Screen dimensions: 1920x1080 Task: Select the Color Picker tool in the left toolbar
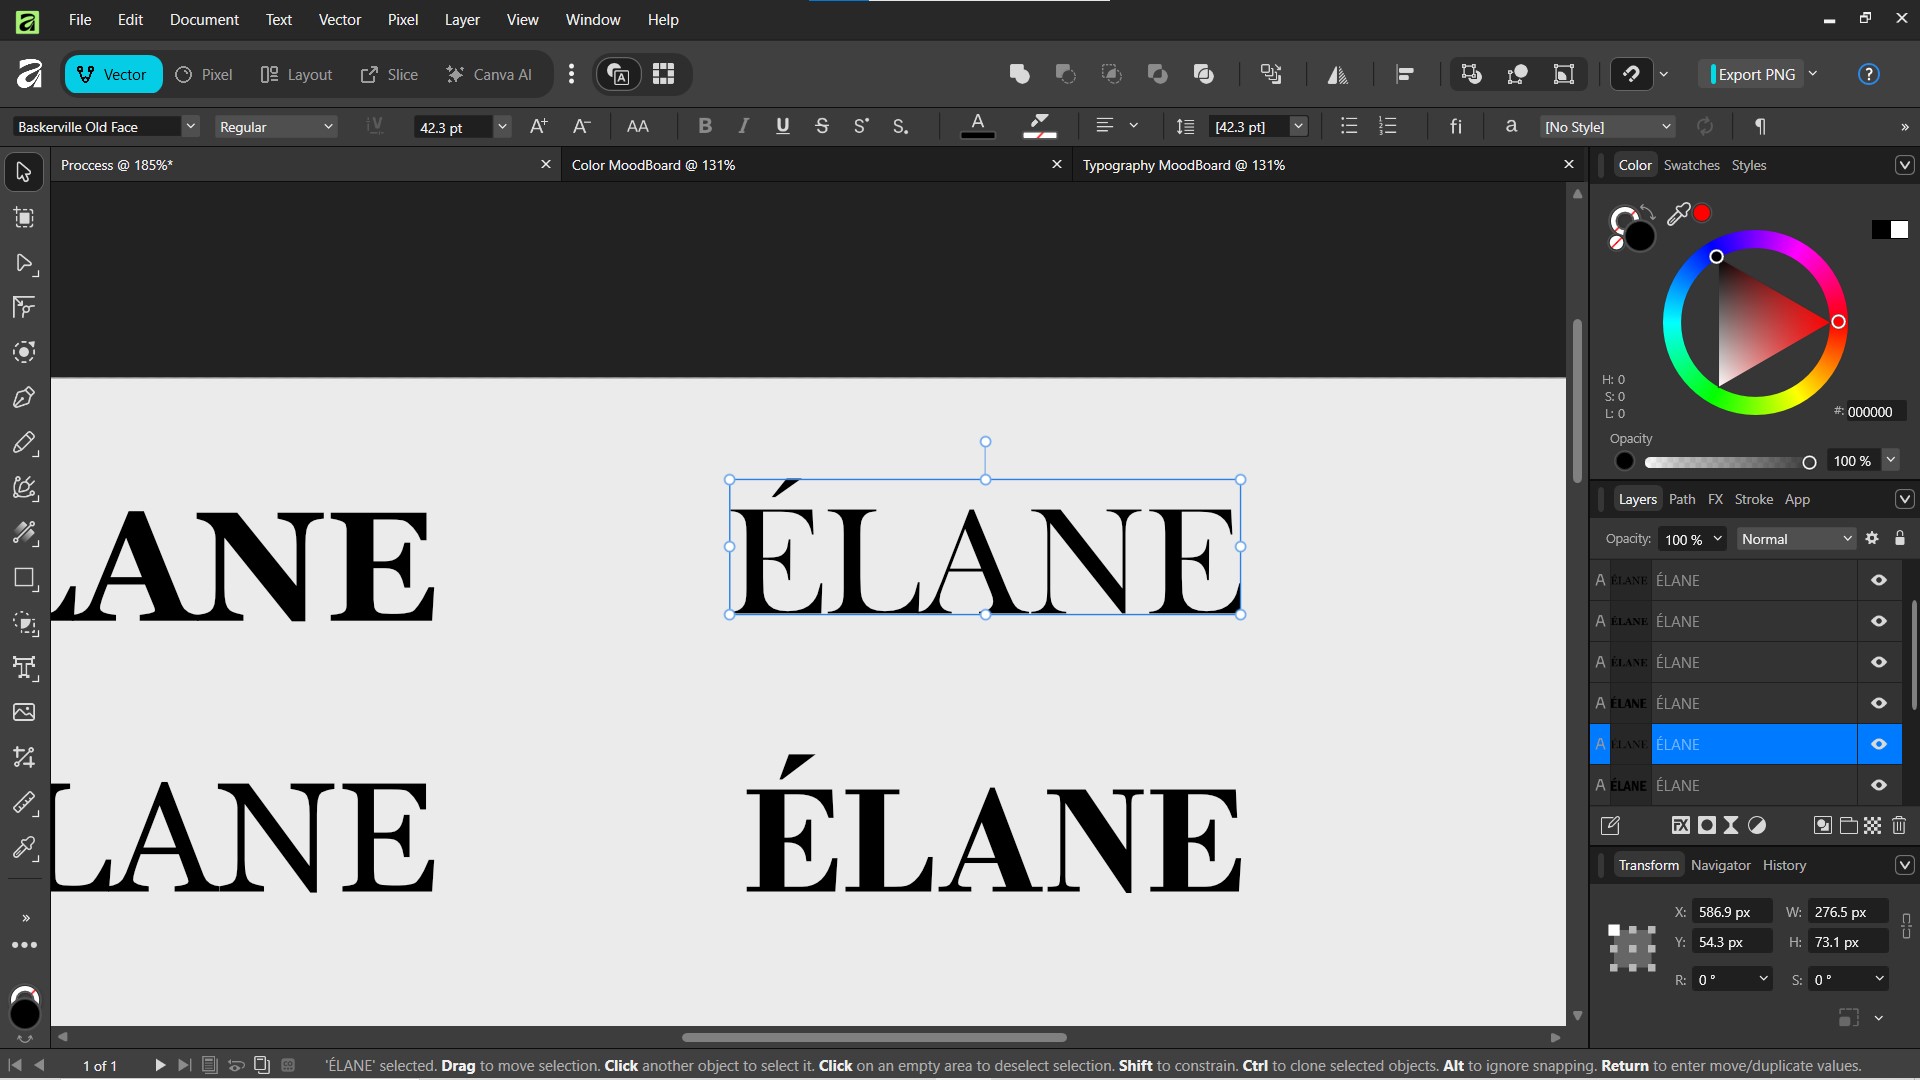pos(24,848)
